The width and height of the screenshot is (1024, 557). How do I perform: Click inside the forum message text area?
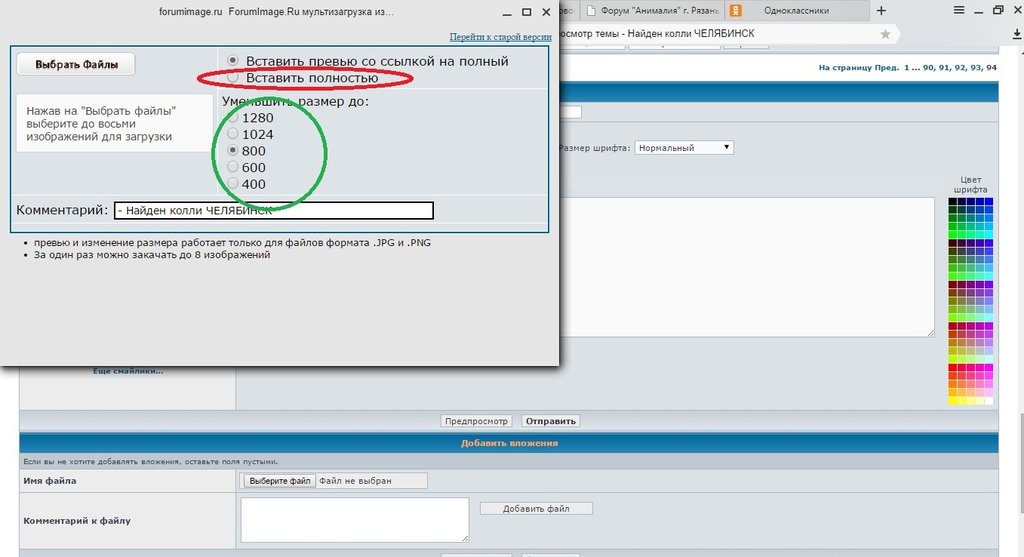tap(747, 267)
